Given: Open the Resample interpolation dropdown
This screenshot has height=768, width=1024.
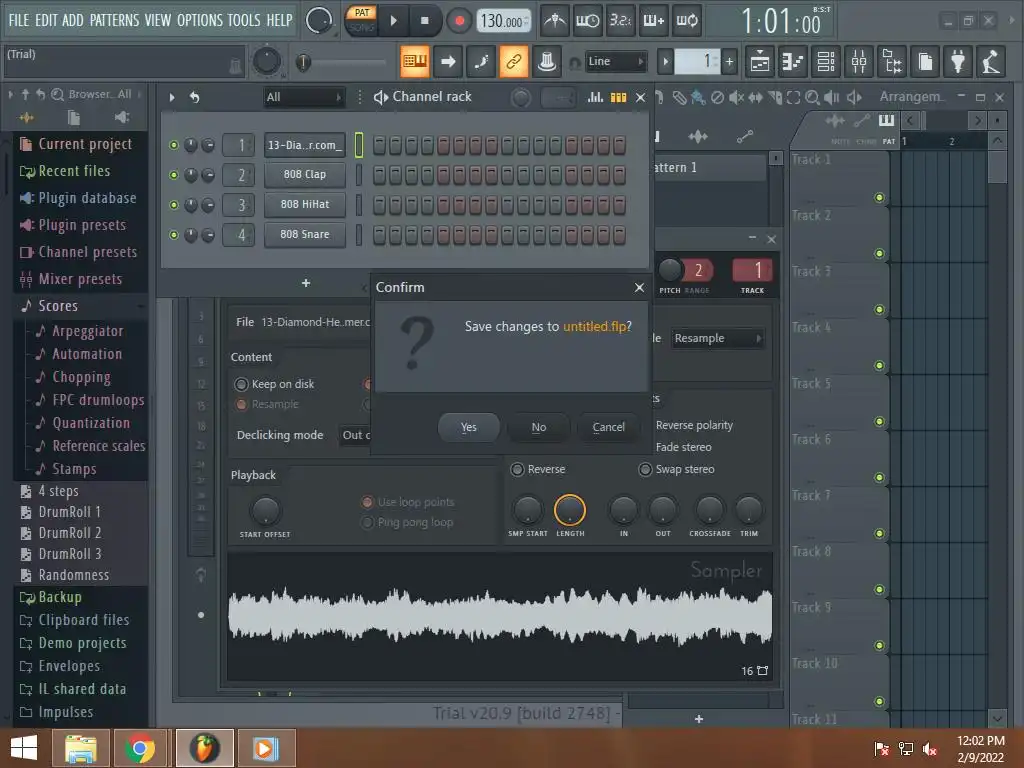Looking at the screenshot, I should coord(718,338).
